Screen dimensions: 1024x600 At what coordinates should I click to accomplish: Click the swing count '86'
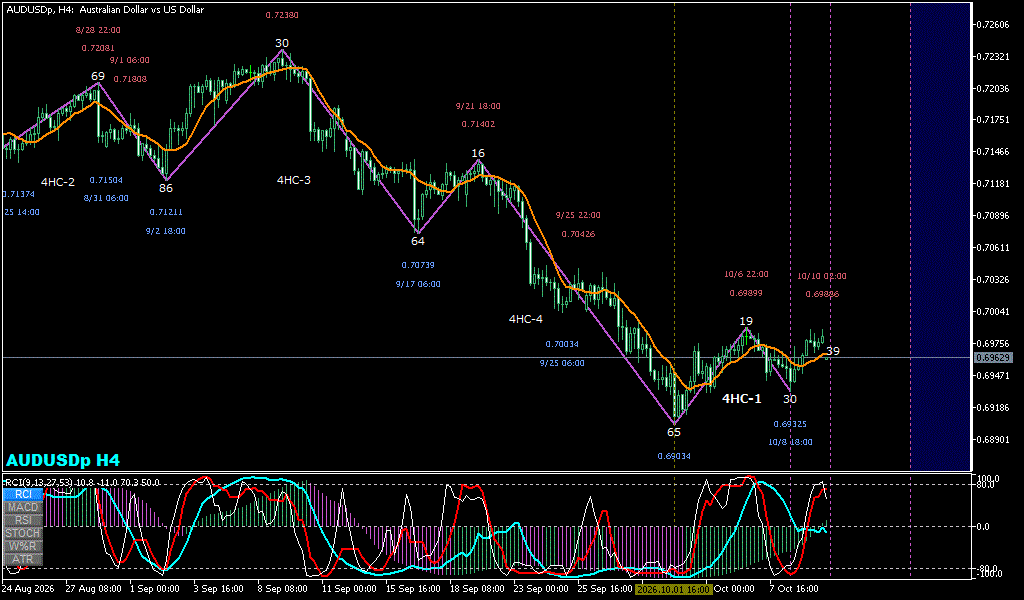point(166,188)
